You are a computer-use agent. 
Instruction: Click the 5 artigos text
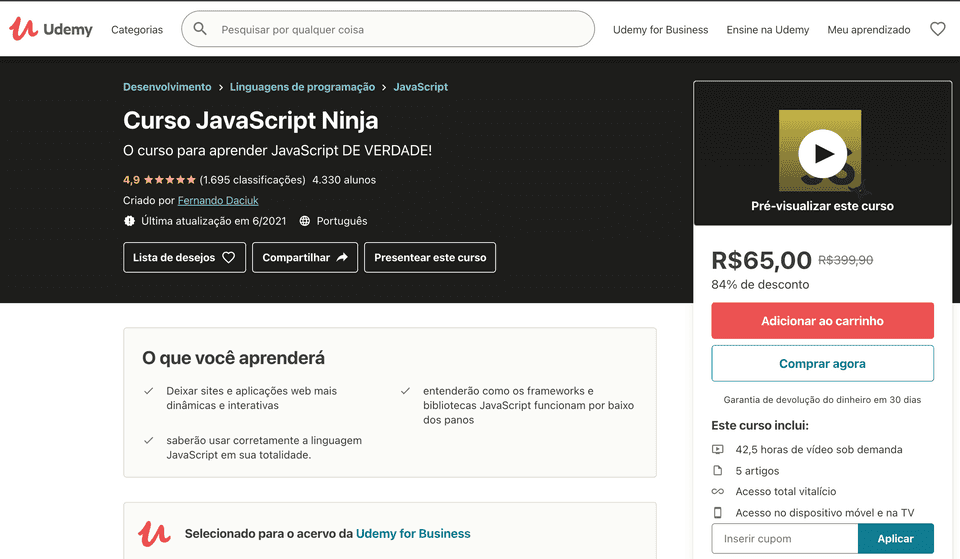point(757,471)
